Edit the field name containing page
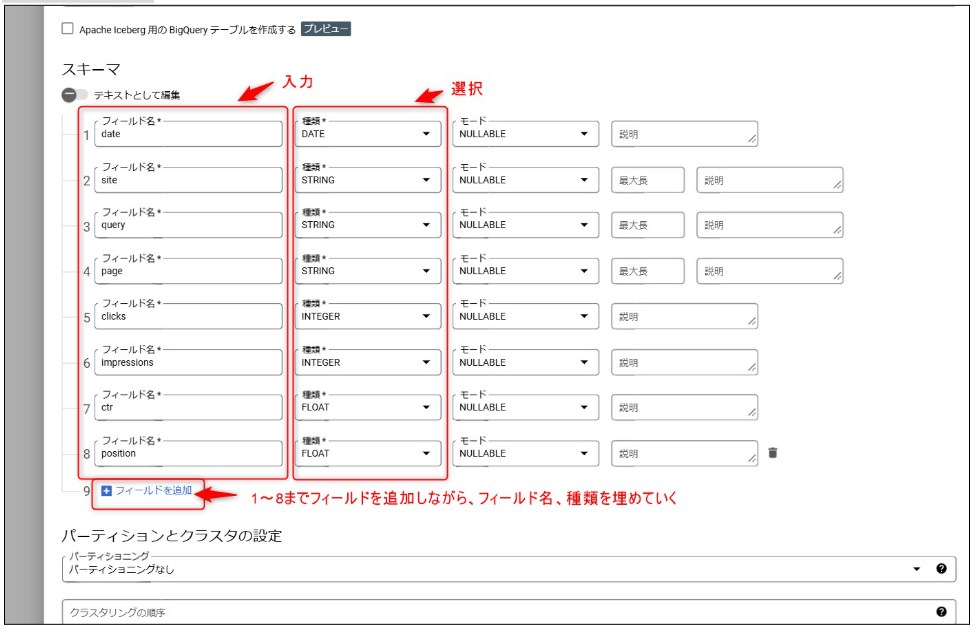Image resolution: width=977 pixels, height=632 pixels. 188,271
